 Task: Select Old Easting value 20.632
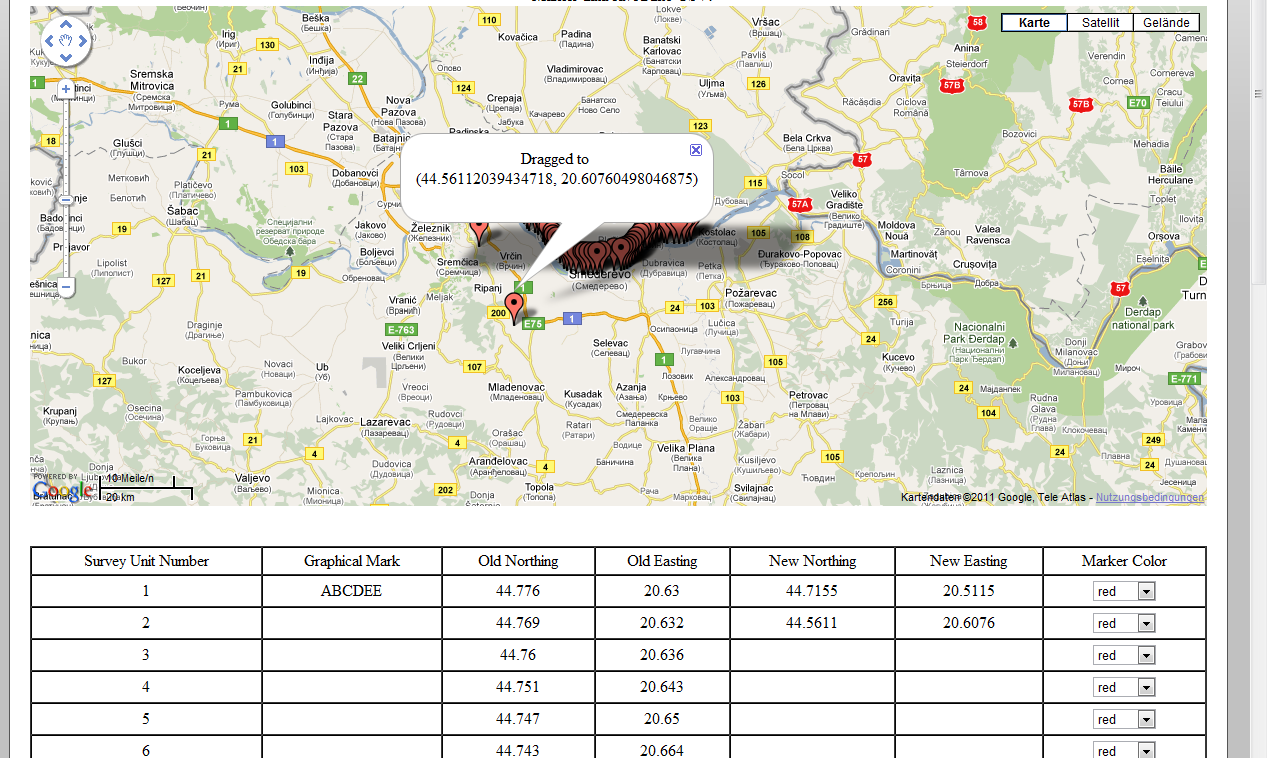tap(662, 623)
